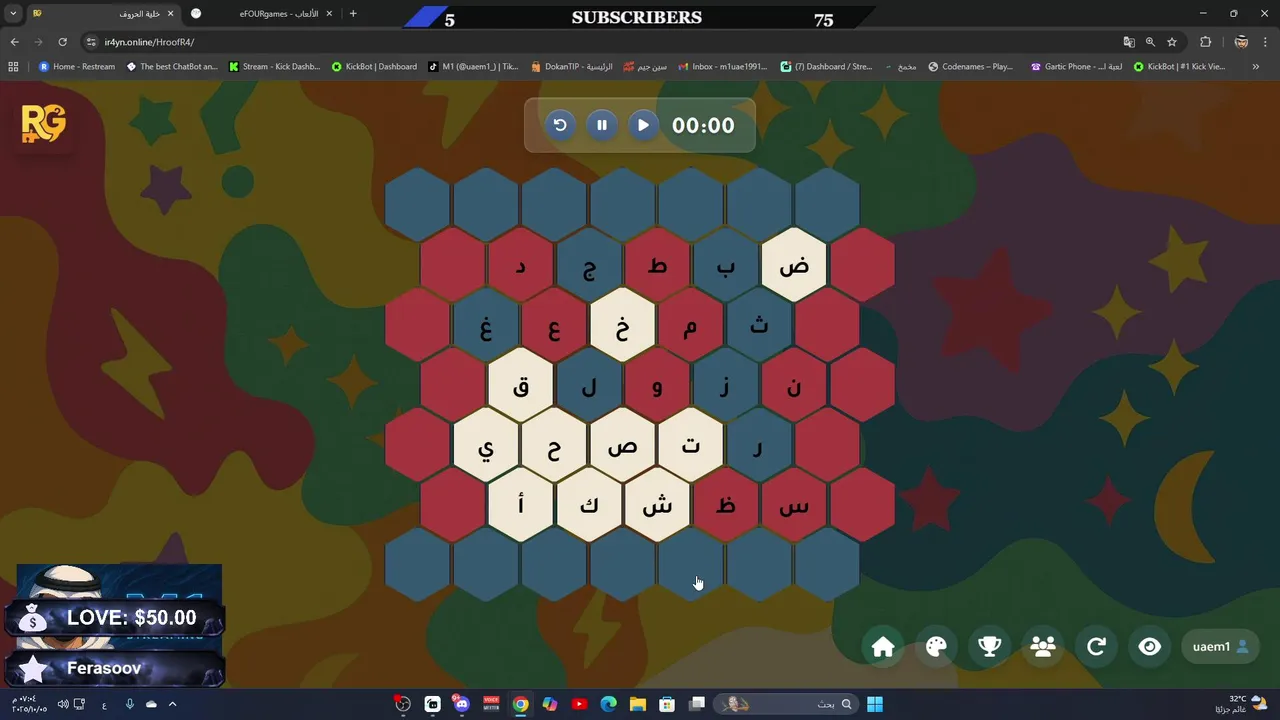This screenshot has height=720, width=1280.
Task: Click the refresh board icon near uaem1
Action: tap(1096, 647)
